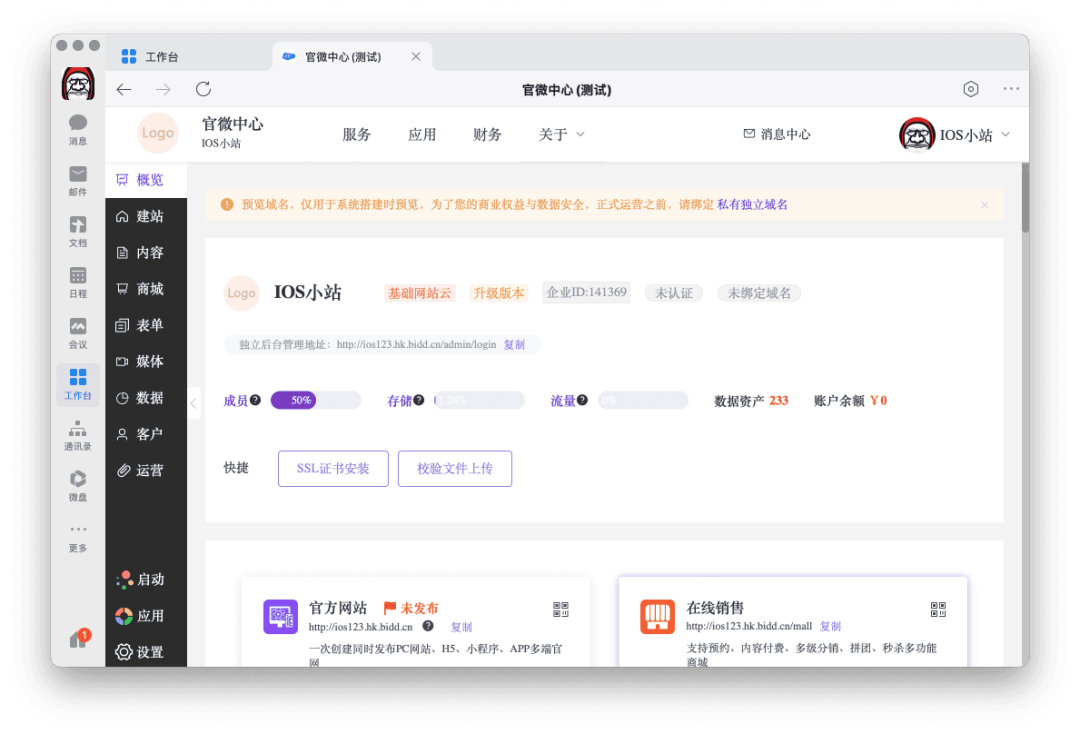This screenshot has height=734, width=1080.
Task: Select 运营 in the side menu
Action: (x=146, y=470)
